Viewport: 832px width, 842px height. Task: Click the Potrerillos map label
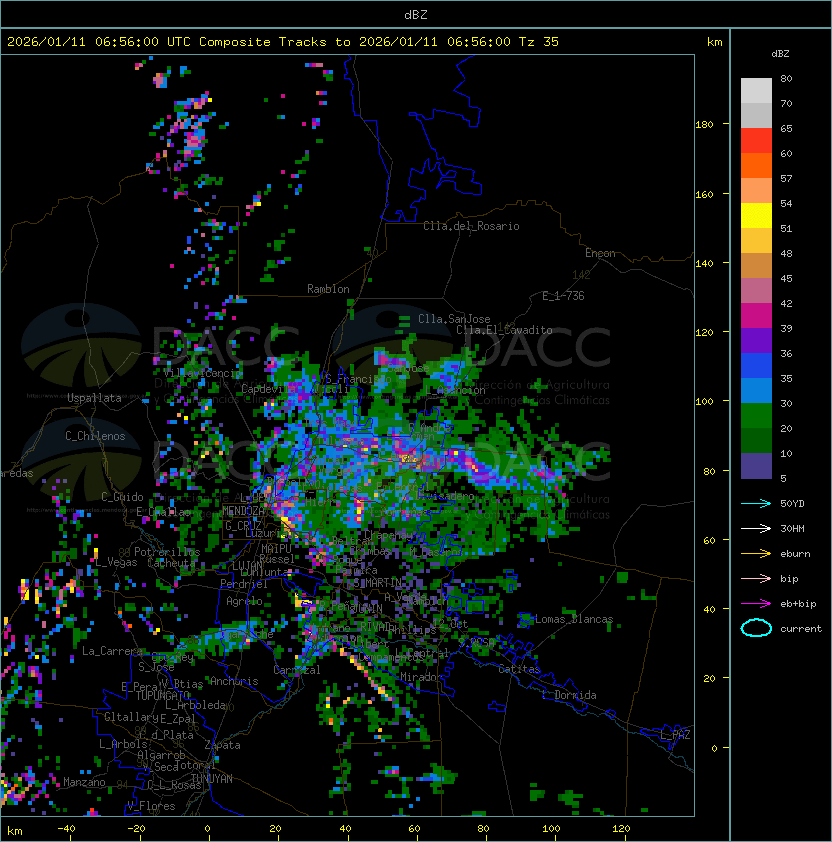[167, 552]
